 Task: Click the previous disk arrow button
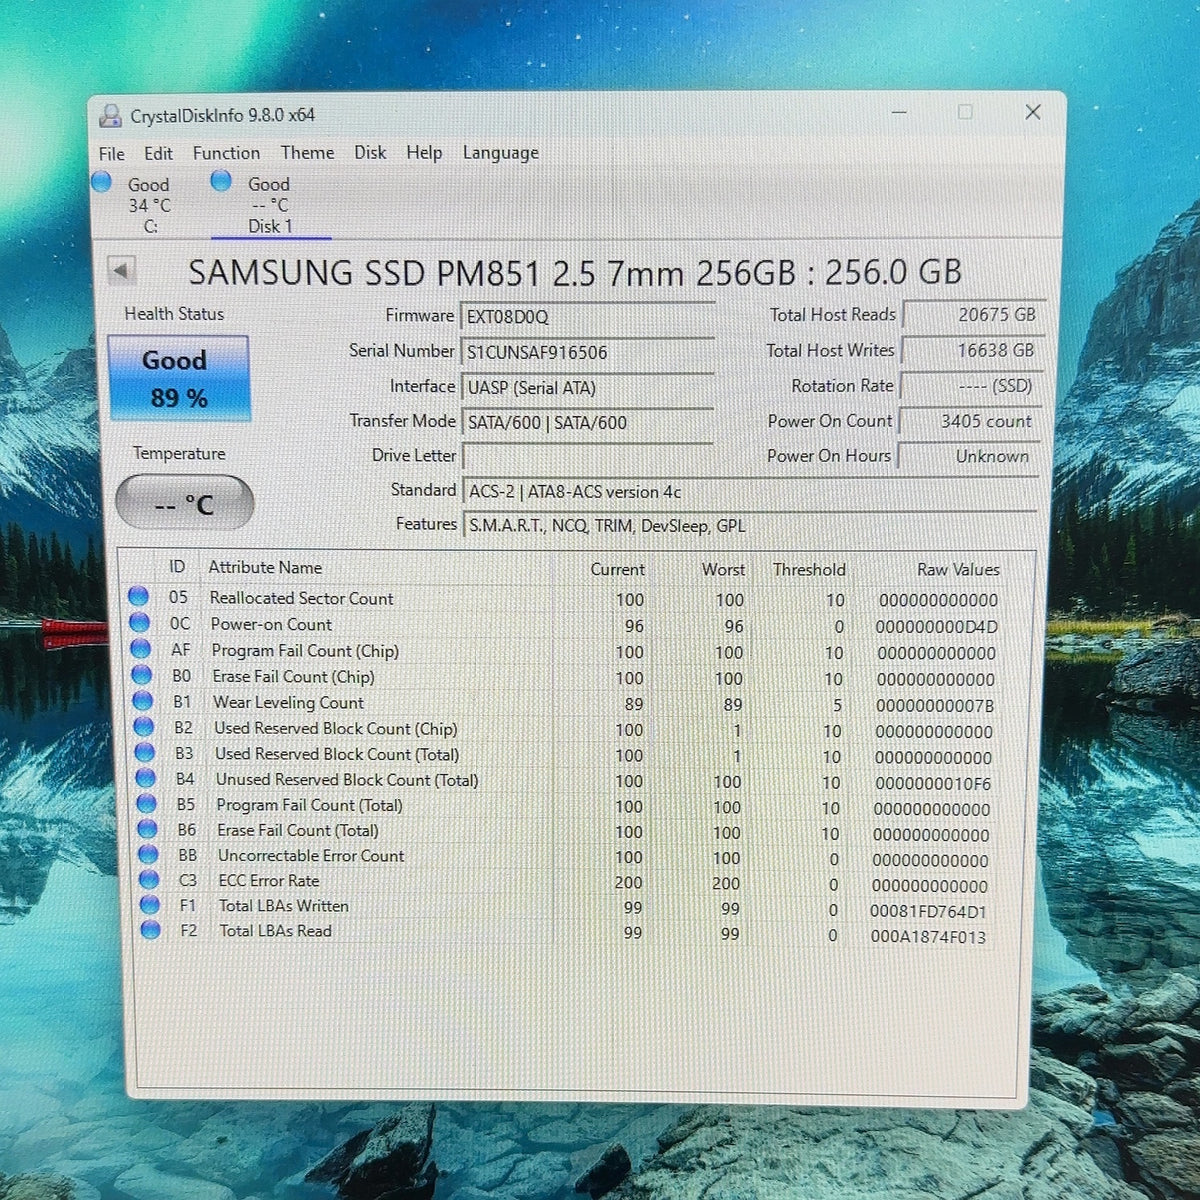coord(121,270)
